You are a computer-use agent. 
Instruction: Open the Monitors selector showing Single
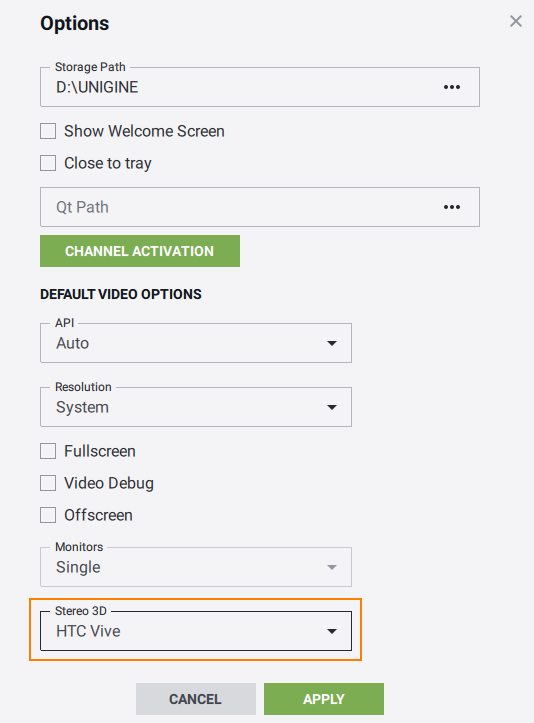click(196, 567)
